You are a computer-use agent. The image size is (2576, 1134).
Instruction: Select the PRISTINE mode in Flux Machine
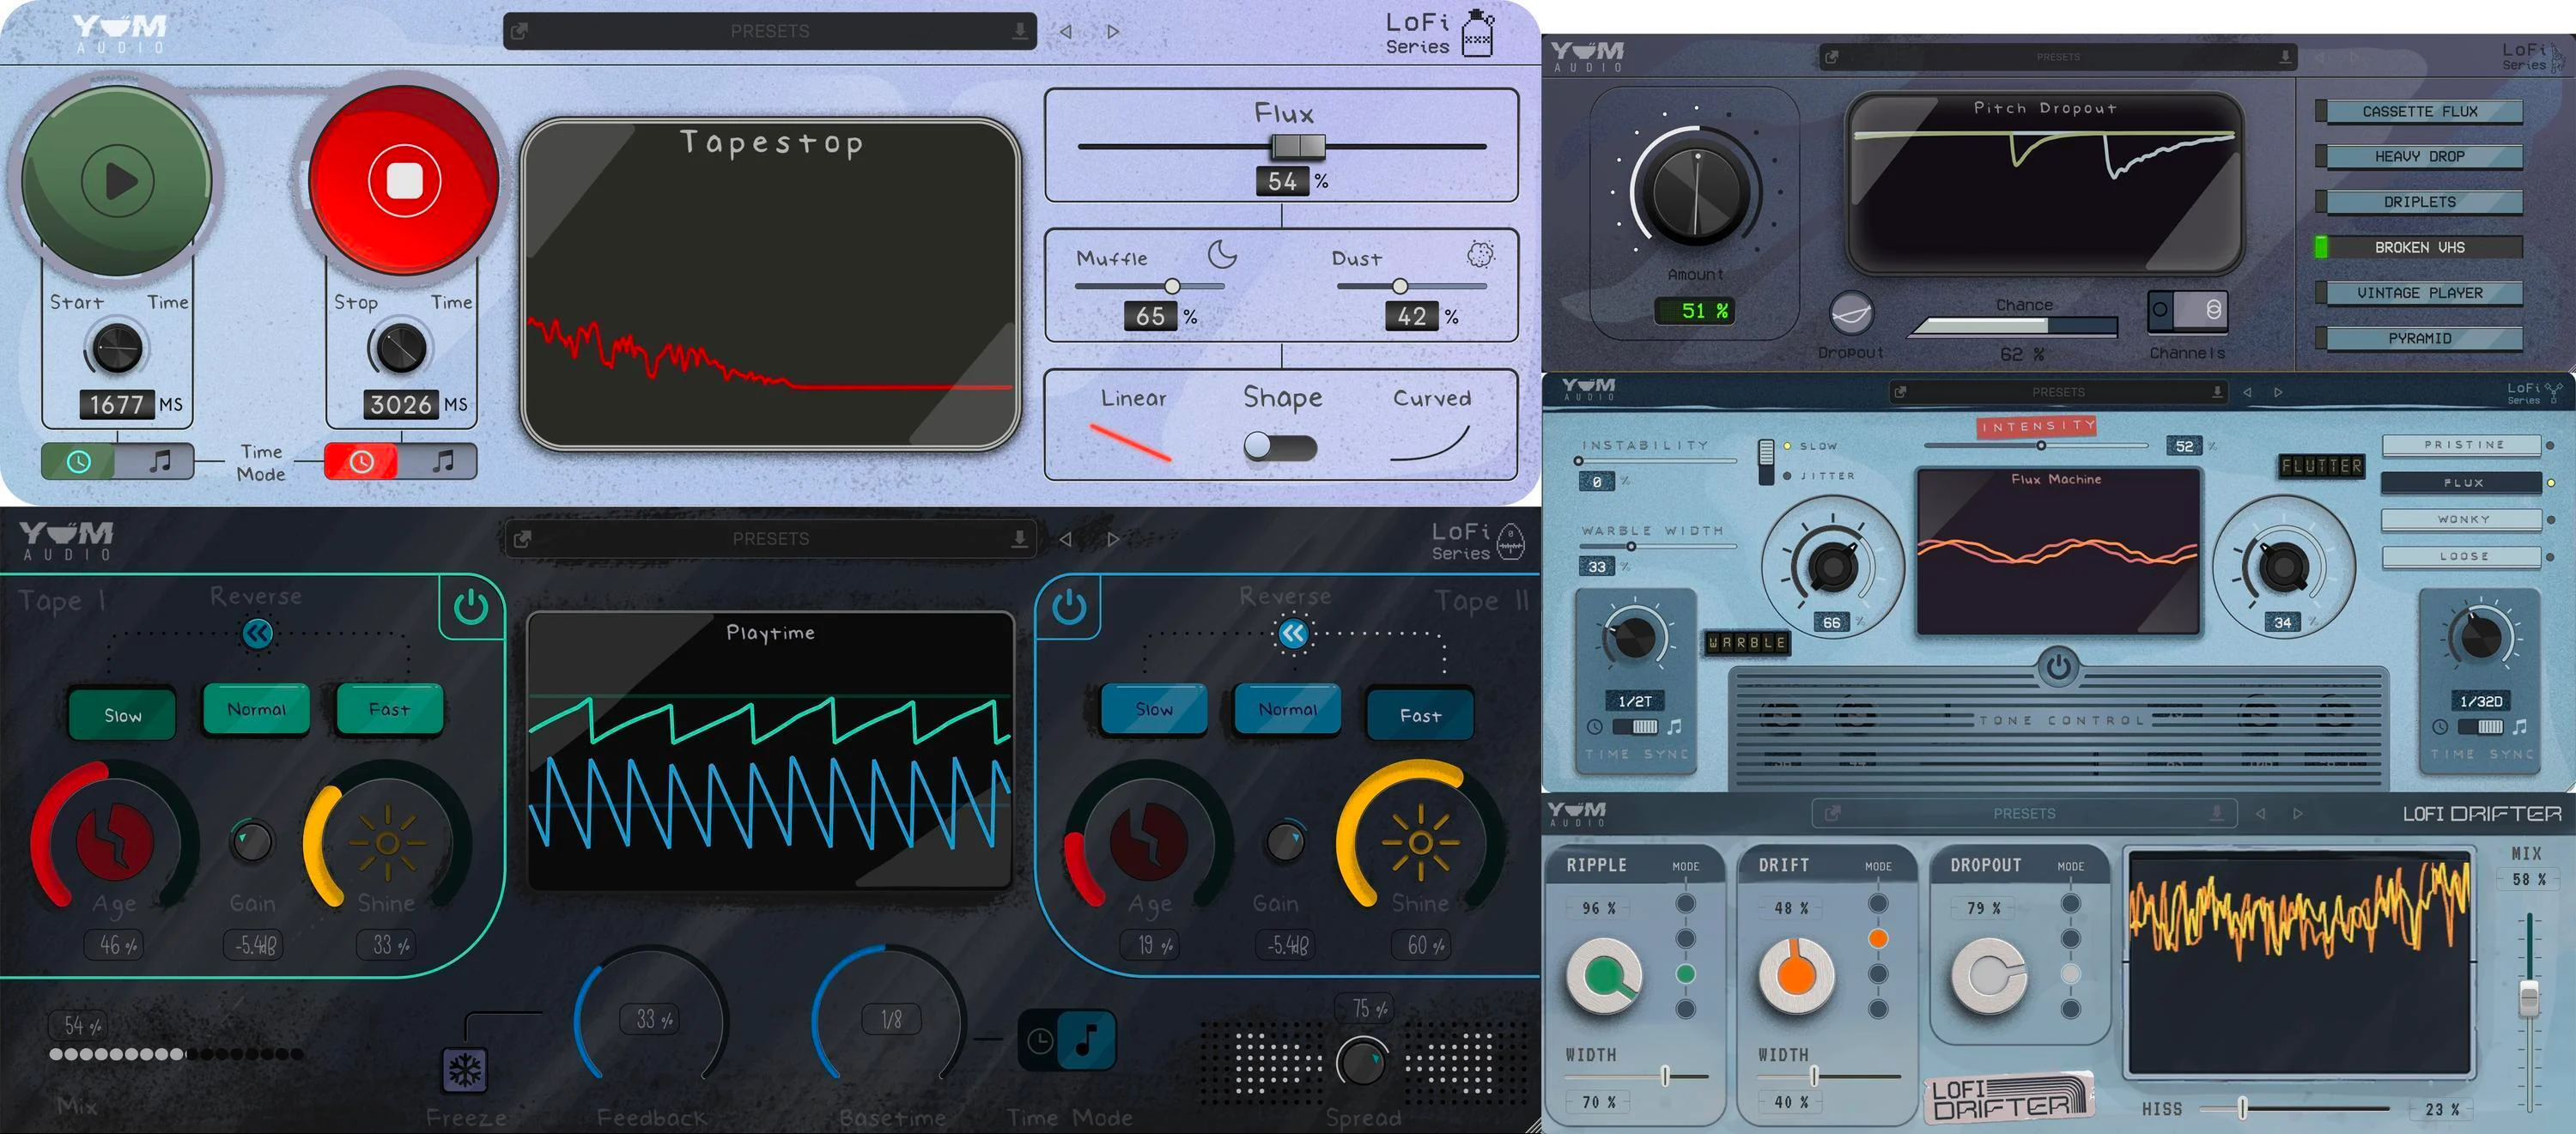coord(2463,445)
